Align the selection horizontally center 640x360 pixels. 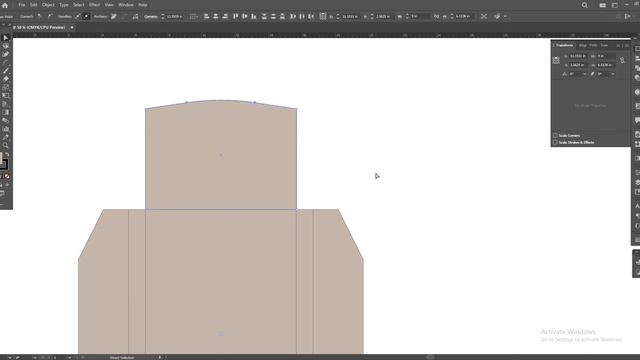coord(216,16)
